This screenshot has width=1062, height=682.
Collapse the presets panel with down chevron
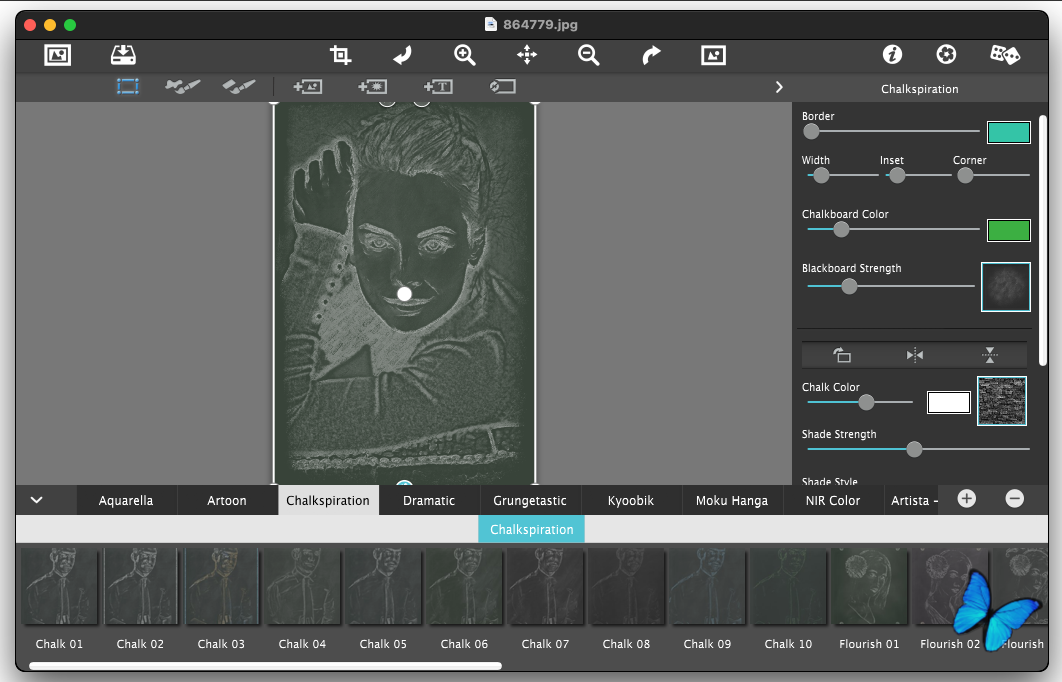[37, 500]
